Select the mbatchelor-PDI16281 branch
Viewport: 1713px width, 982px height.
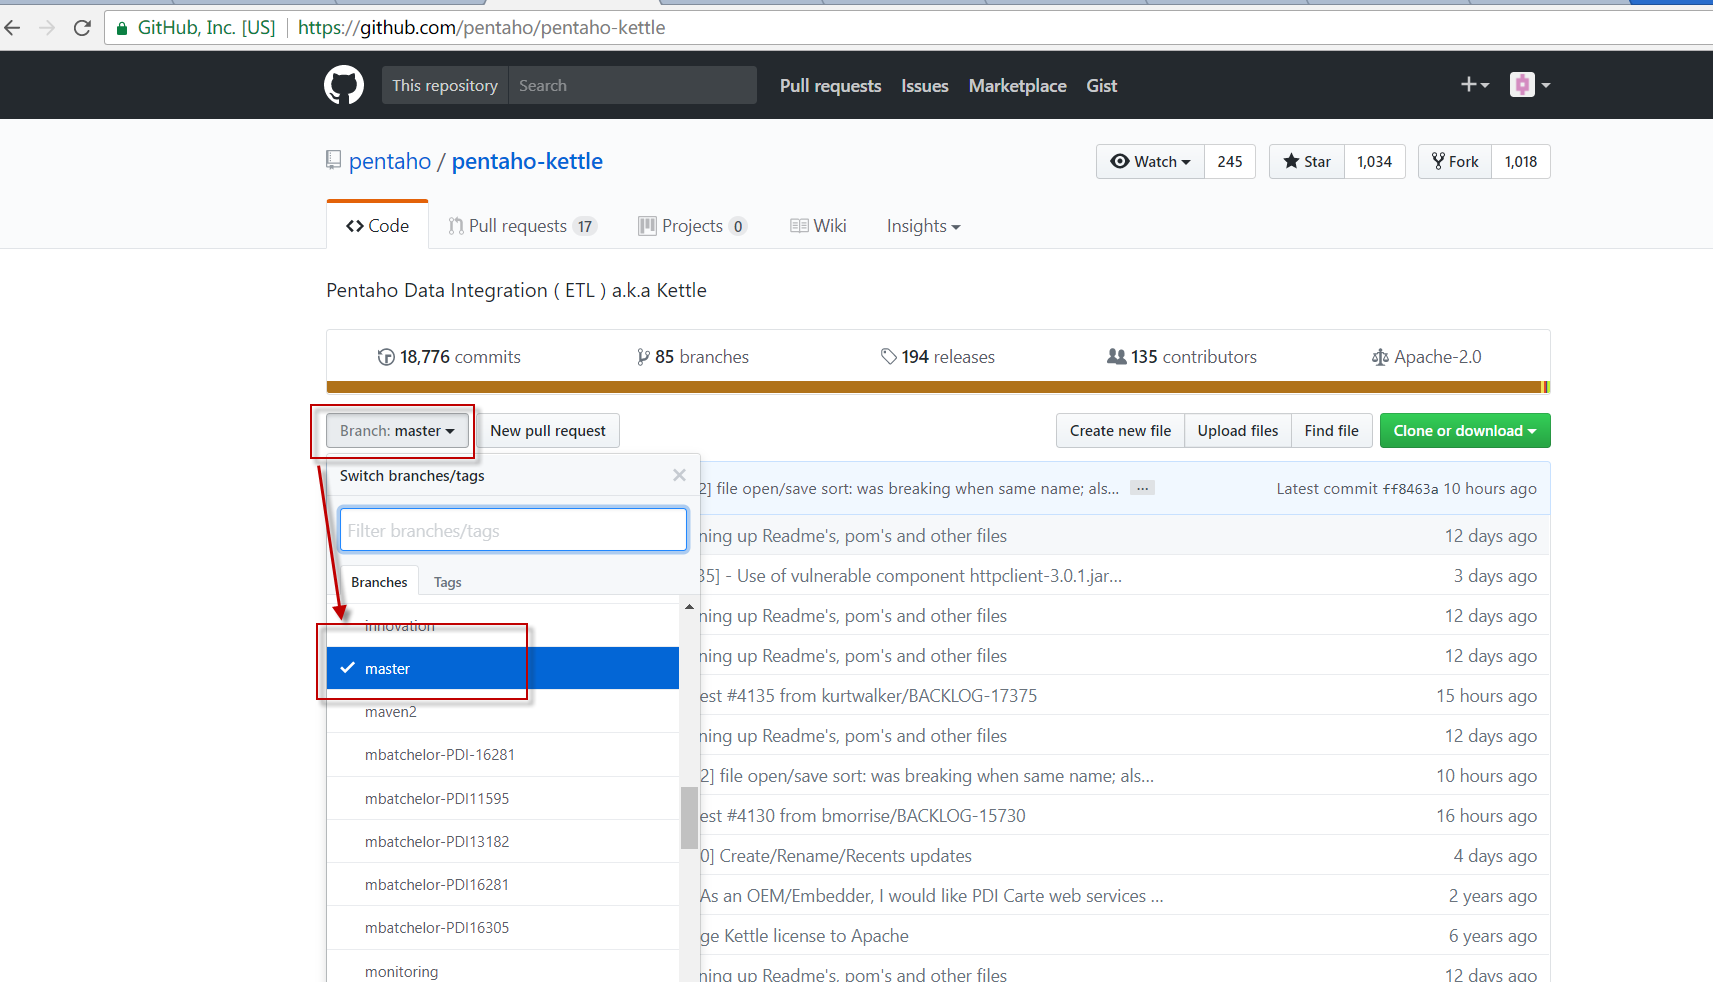tap(503, 884)
